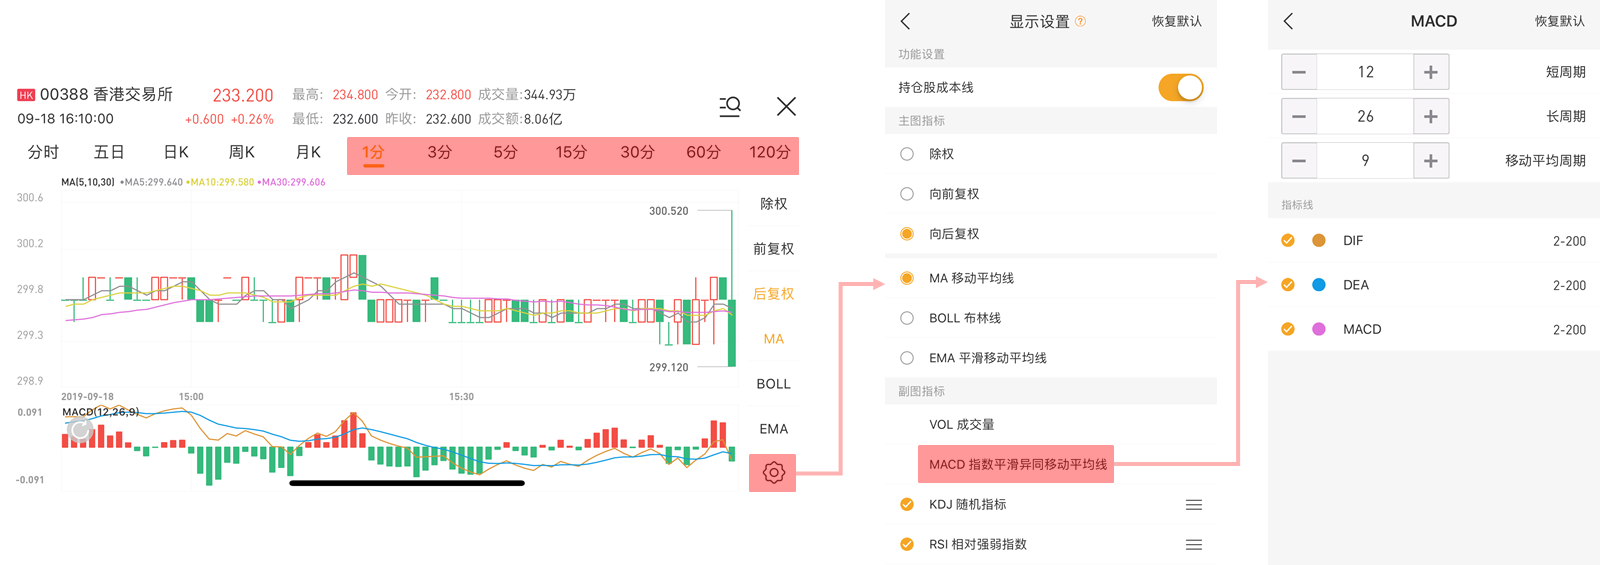This screenshot has width=1600, height=565.
Task: Switch to the 日K chart tab
Action: 176,152
